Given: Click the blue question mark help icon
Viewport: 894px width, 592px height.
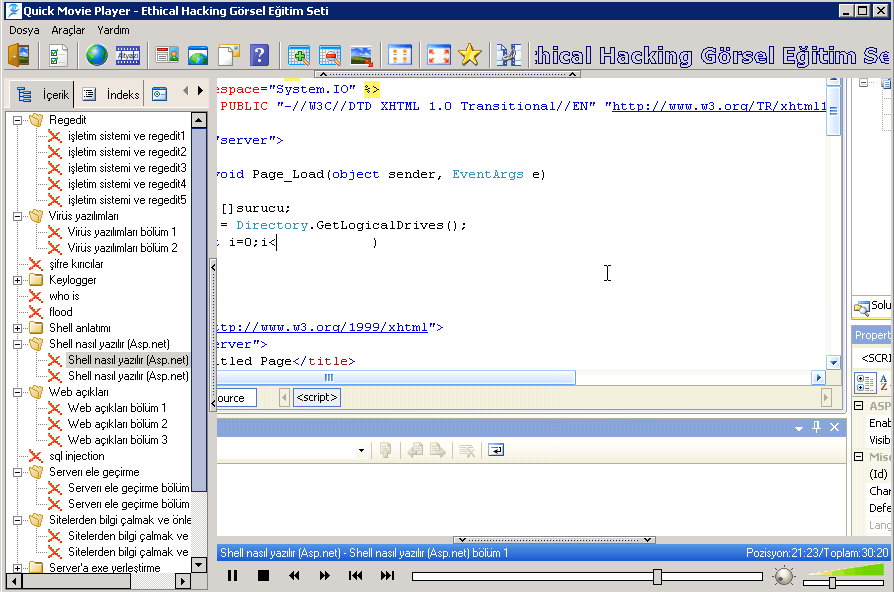Looking at the screenshot, I should pos(259,55).
